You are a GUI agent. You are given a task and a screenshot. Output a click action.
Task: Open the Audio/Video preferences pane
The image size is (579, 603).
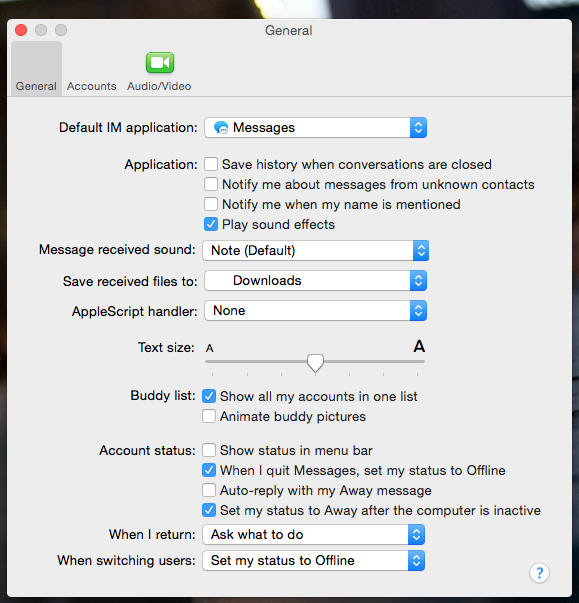[x=159, y=72]
